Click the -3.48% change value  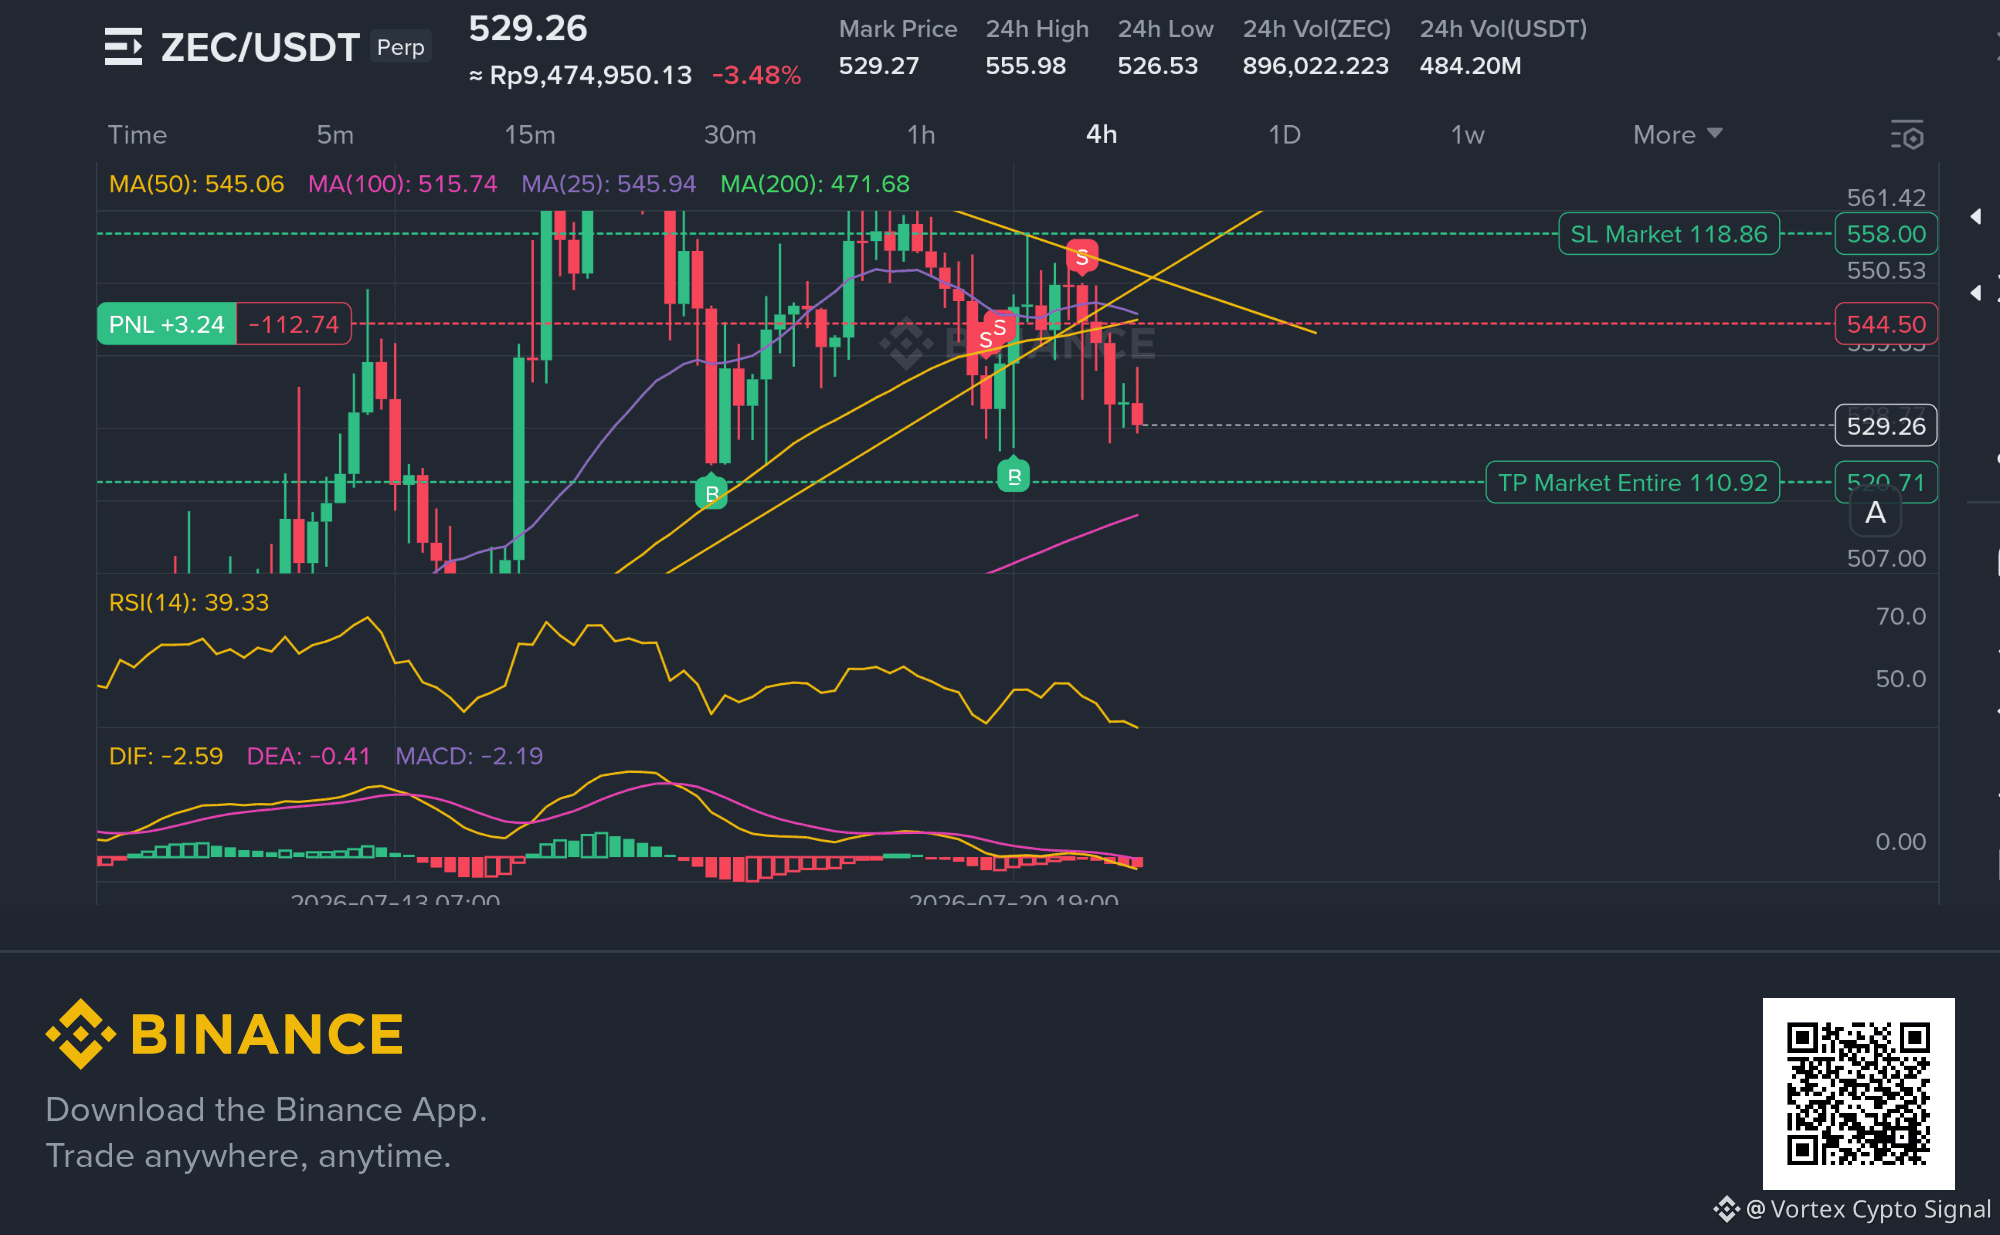[x=756, y=75]
